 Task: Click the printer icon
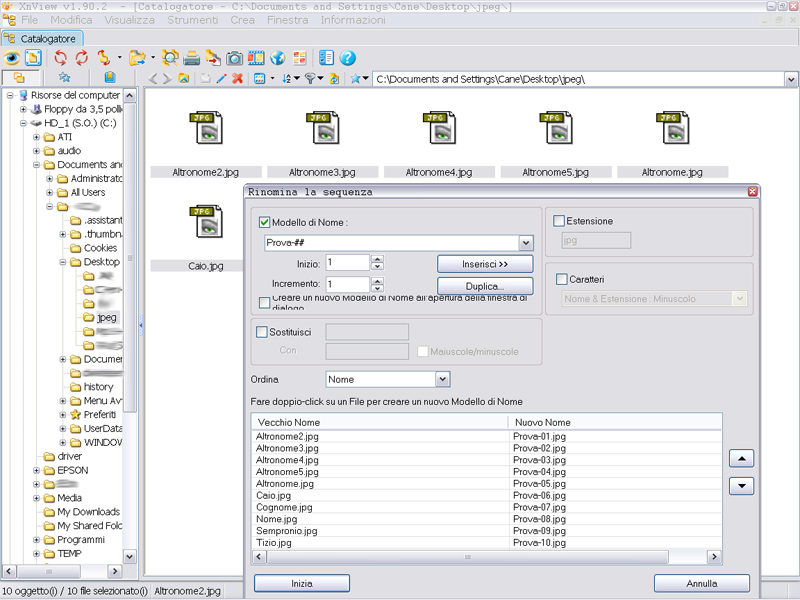click(191, 58)
